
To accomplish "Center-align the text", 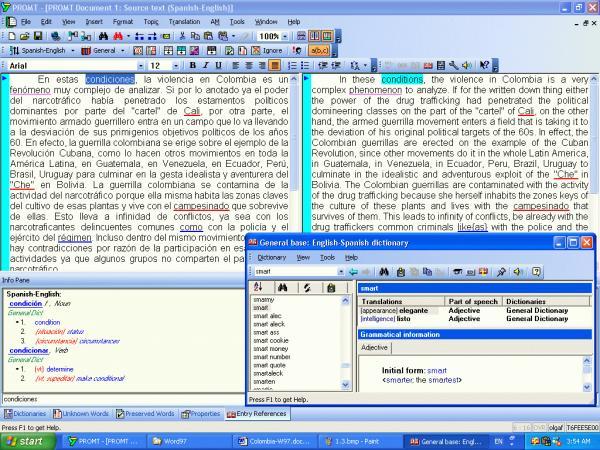I will tap(249, 65).
